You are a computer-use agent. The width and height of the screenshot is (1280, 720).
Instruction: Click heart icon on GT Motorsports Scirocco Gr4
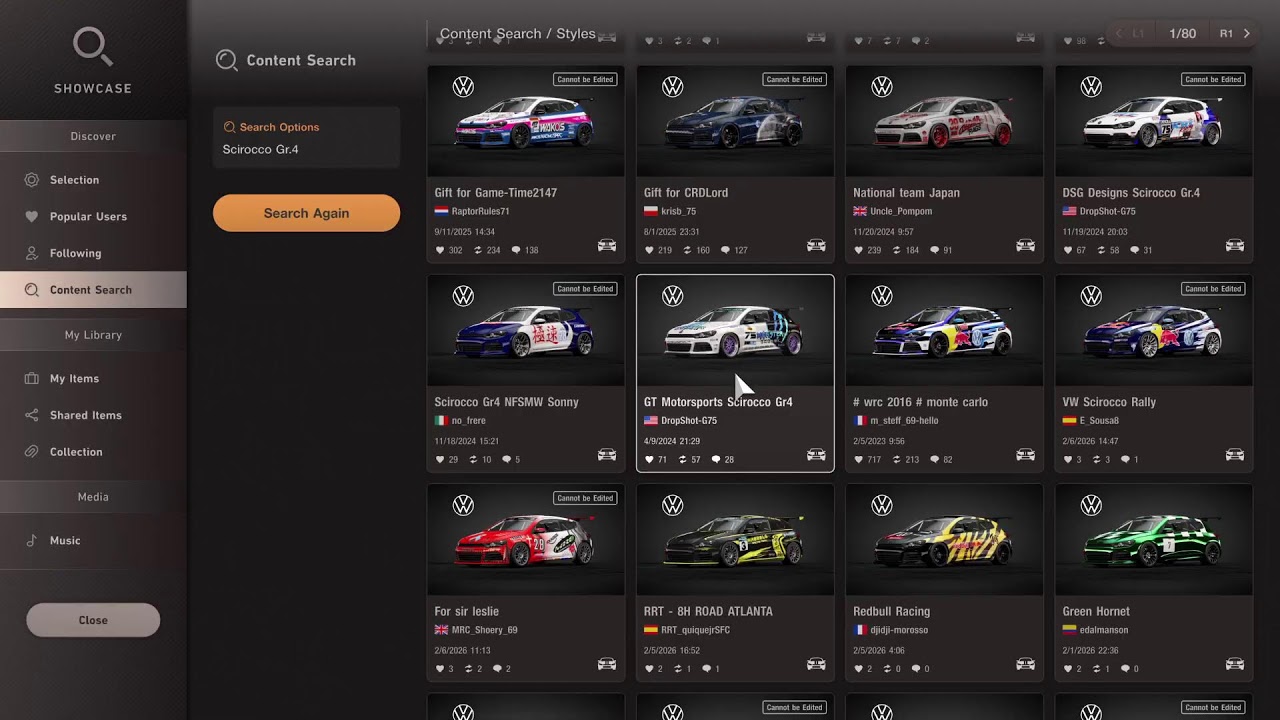[x=649, y=460]
